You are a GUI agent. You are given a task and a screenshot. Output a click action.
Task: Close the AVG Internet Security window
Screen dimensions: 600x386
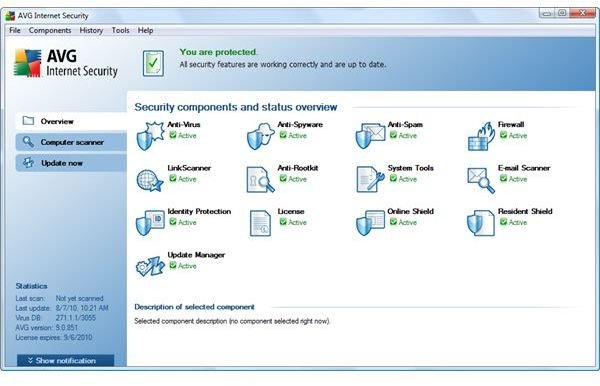[x=582, y=13]
